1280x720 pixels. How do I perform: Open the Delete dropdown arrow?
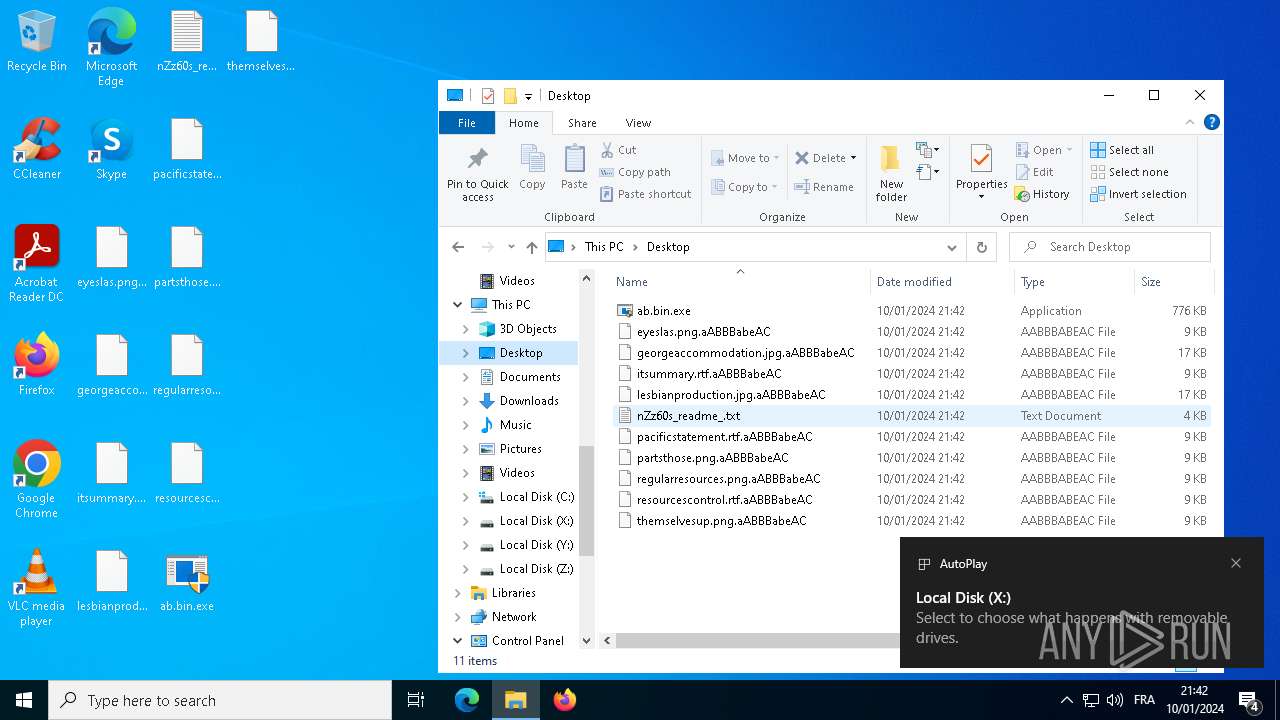pos(853,158)
